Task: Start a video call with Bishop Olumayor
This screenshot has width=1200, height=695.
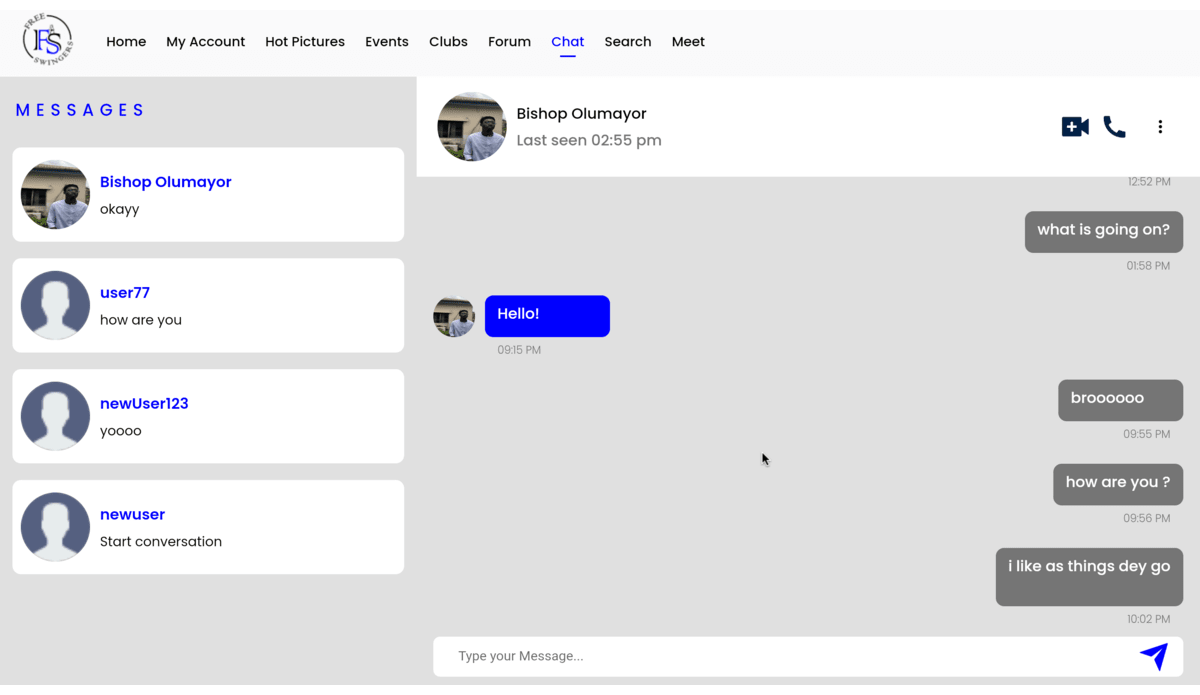Action: (1075, 127)
